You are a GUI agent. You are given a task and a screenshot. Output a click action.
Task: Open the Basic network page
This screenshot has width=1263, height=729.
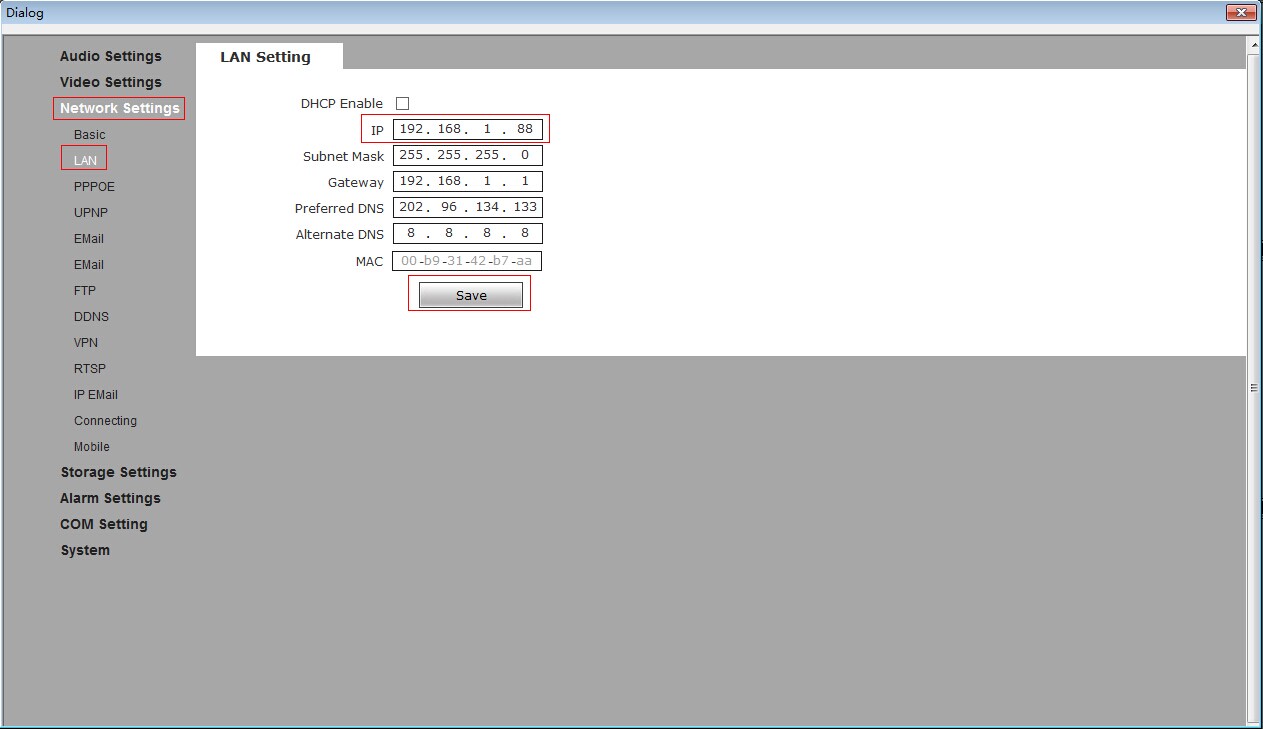89,134
